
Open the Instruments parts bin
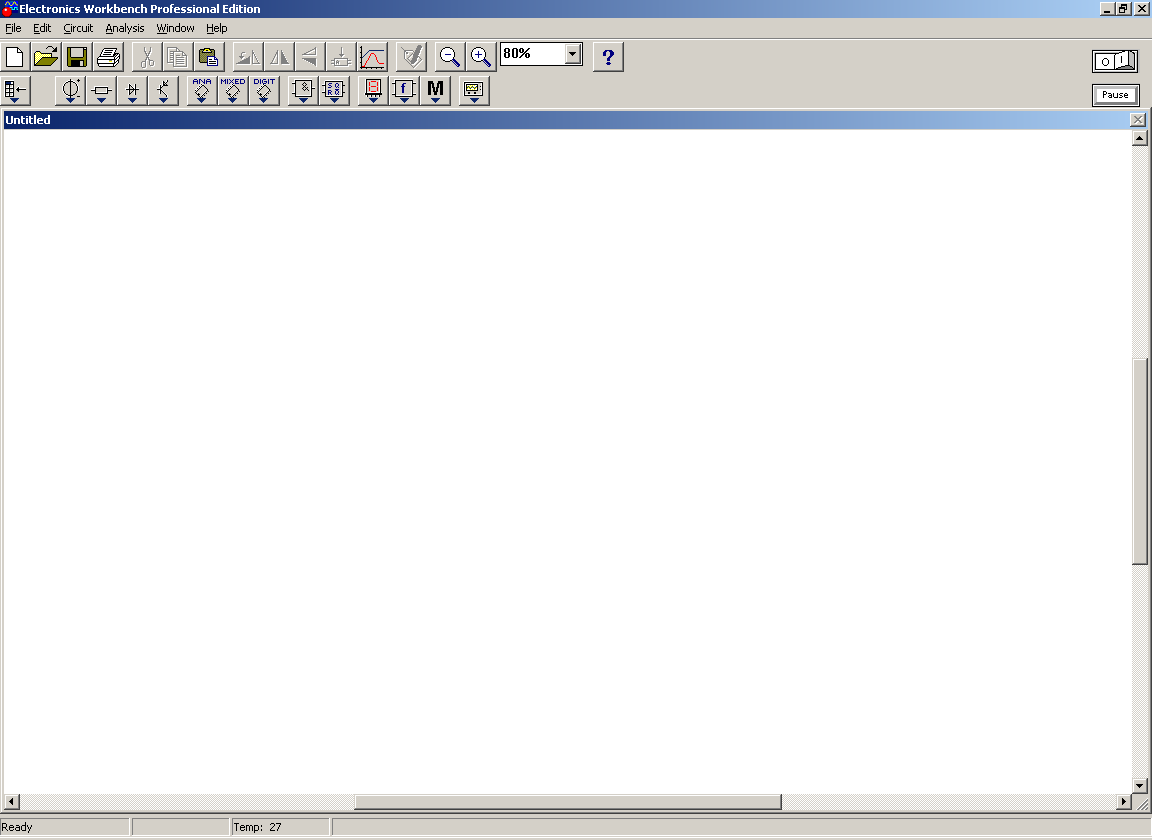[474, 90]
